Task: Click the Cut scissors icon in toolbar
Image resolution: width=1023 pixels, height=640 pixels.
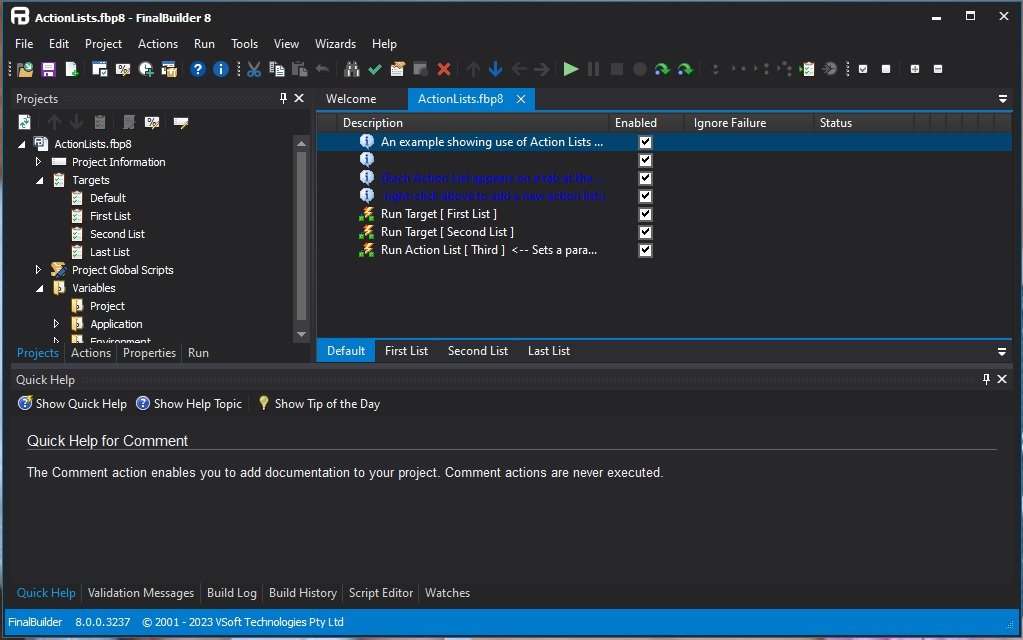Action: coord(254,69)
